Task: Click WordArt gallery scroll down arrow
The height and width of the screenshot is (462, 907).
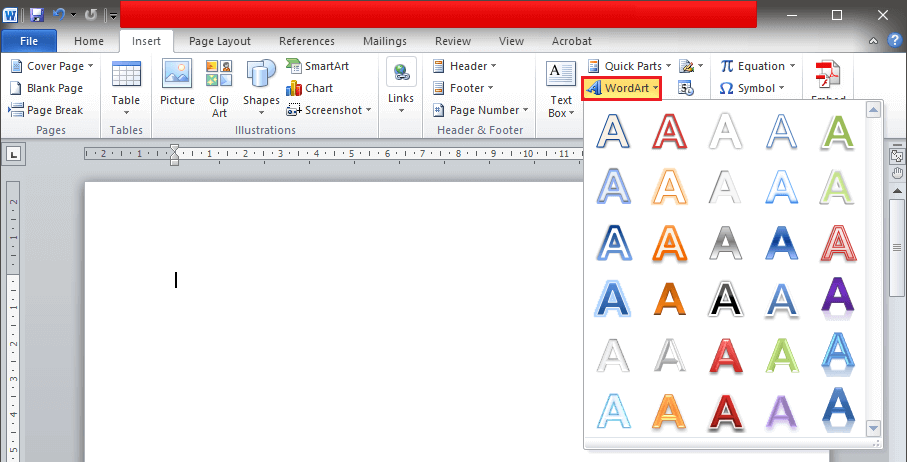Action: [873, 428]
